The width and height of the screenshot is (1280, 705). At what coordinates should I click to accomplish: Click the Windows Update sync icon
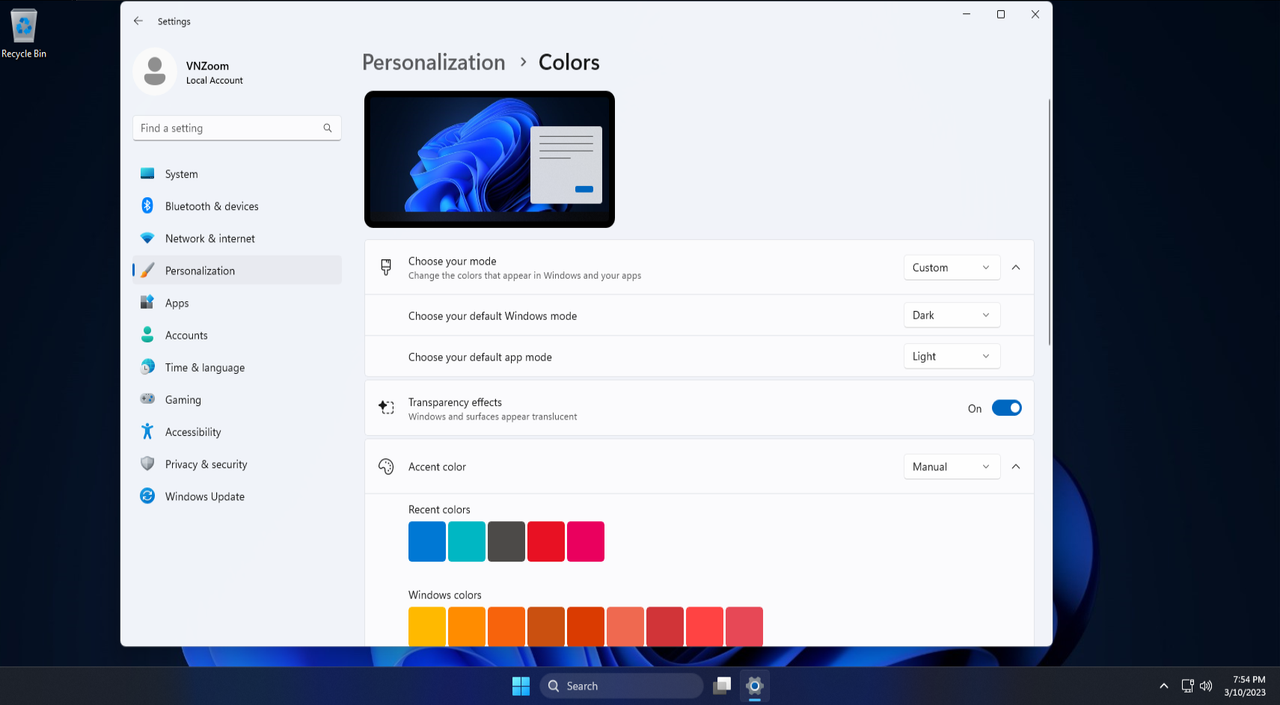147,496
